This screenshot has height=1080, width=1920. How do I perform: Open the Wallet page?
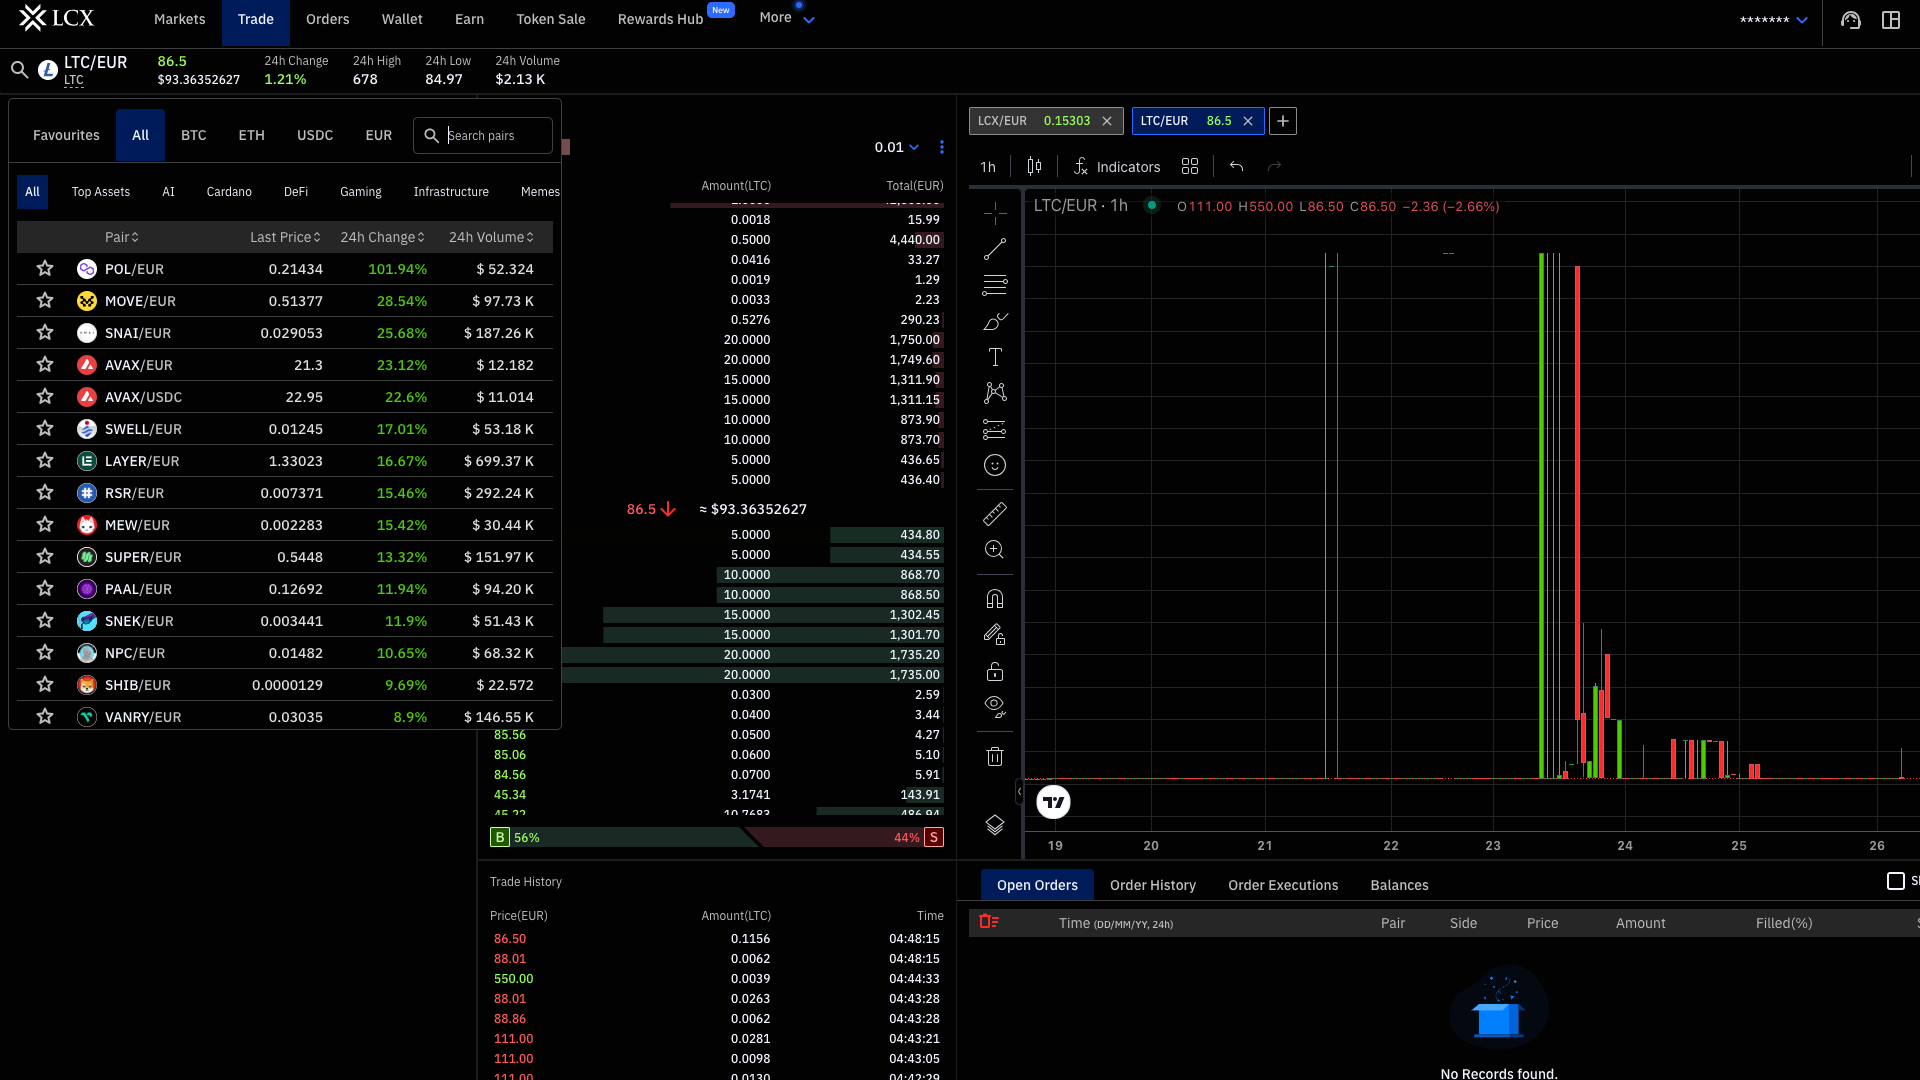tap(402, 19)
